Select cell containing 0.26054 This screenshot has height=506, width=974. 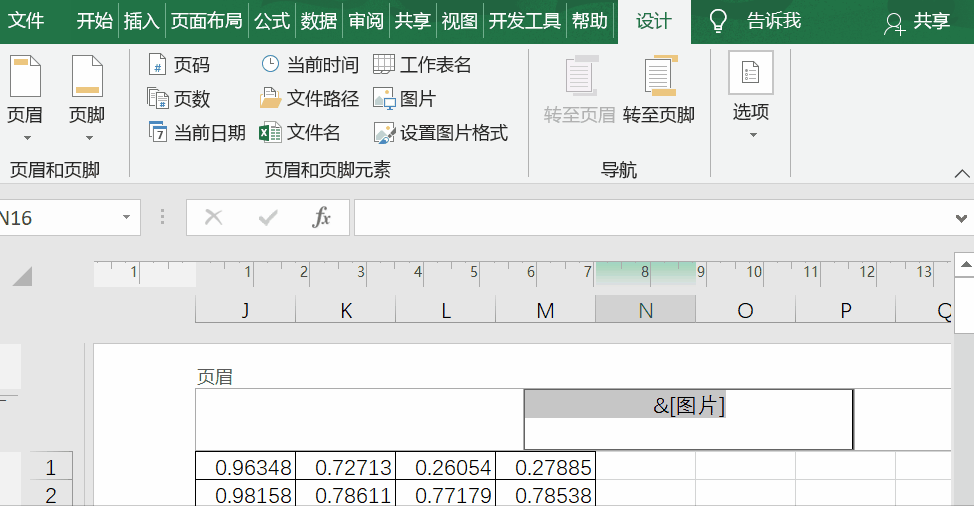pos(446,466)
